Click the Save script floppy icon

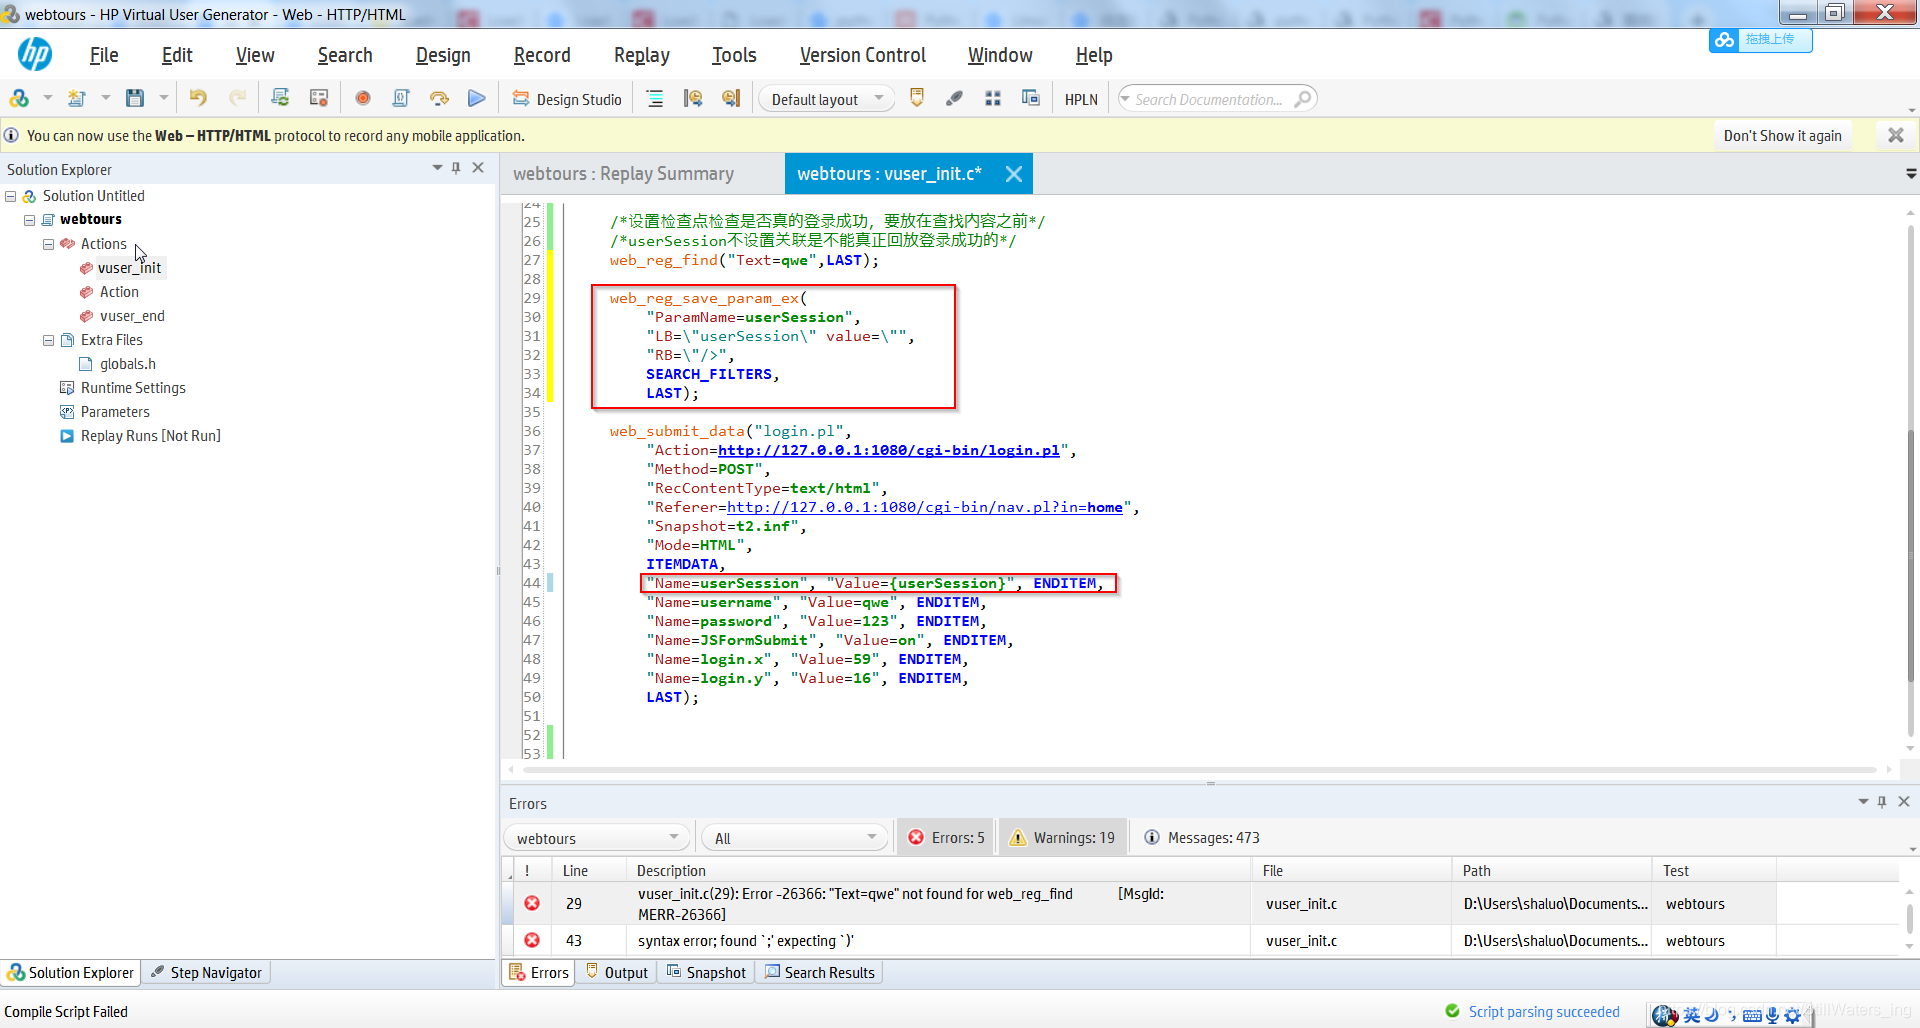click(x=135, y=98)
